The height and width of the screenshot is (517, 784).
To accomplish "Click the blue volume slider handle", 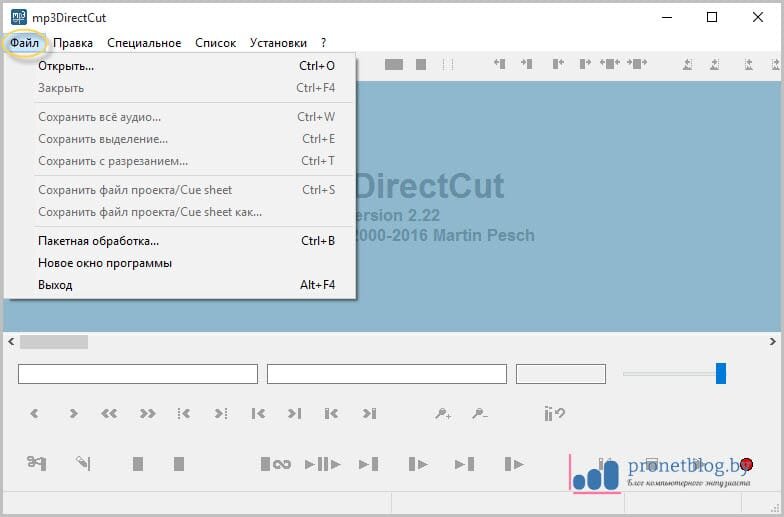I will point(720,374).
